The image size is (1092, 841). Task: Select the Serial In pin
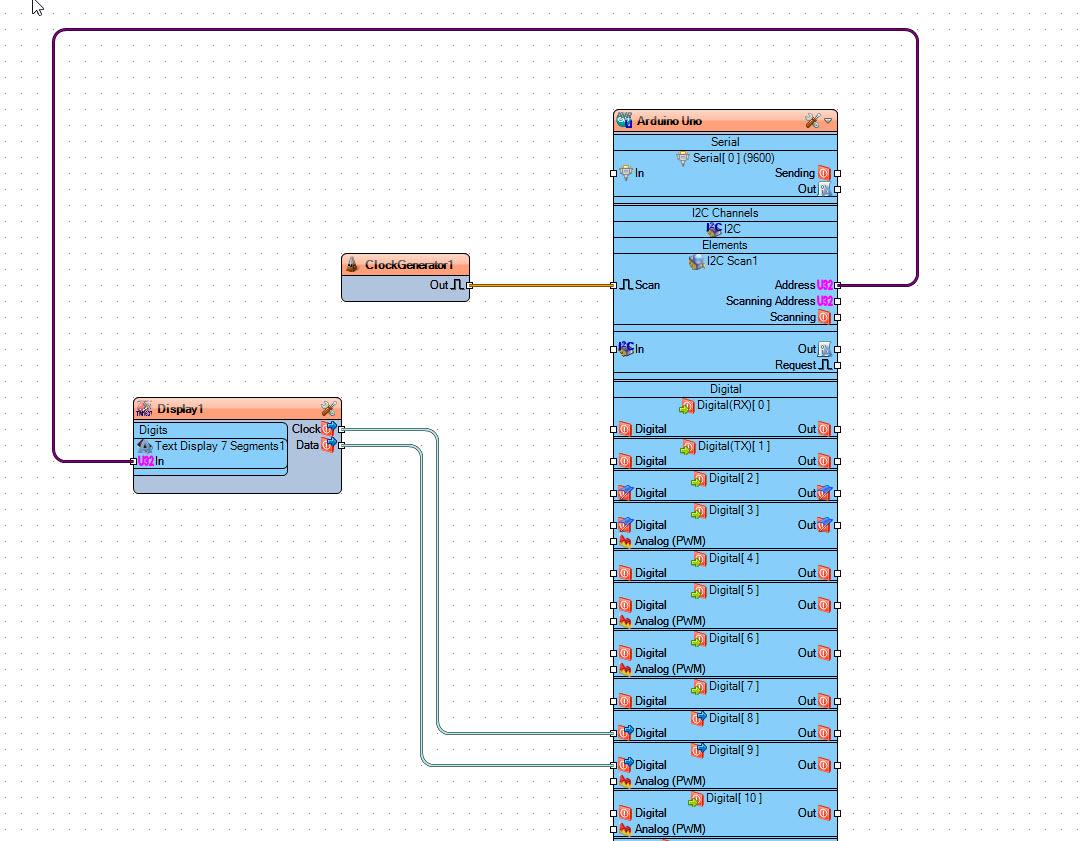coord(614,173)
